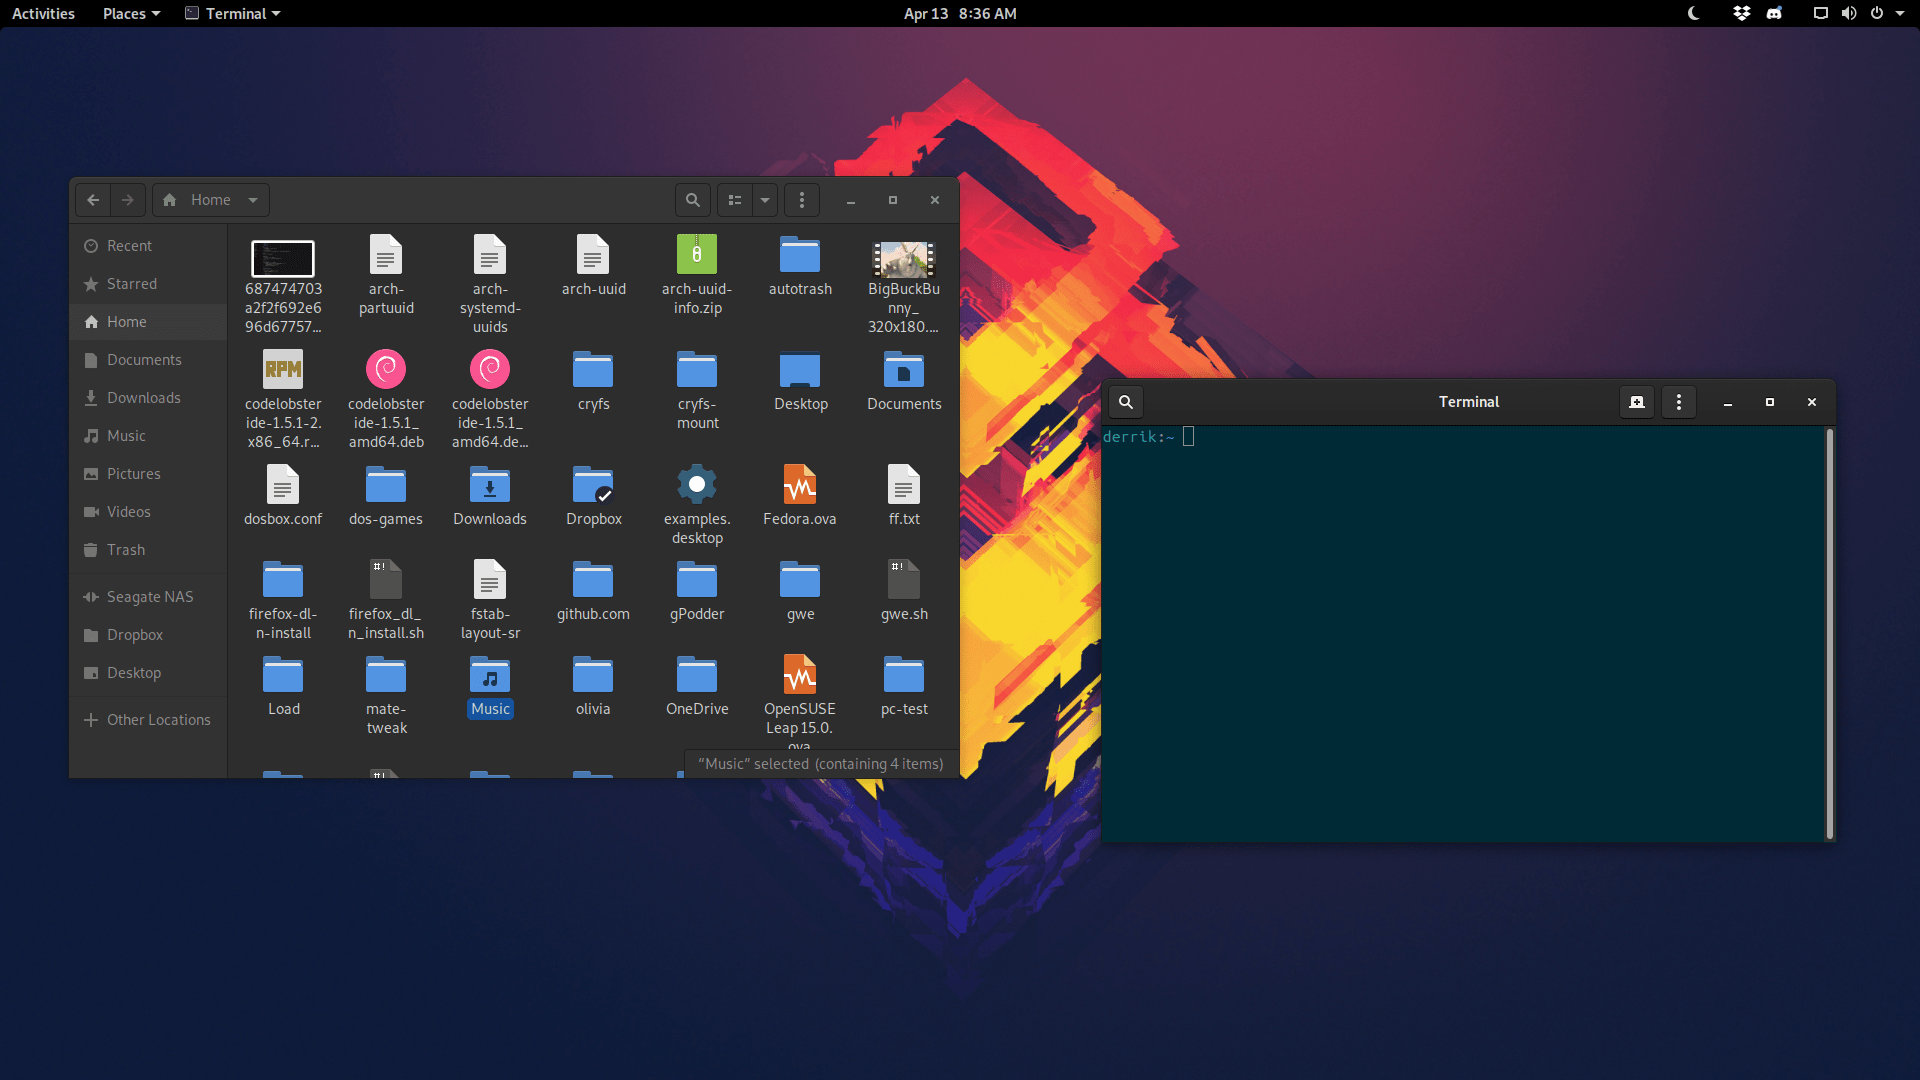Click the Discord tray icon
The image size is (1920, 1080).
[x=1774, y=13]
